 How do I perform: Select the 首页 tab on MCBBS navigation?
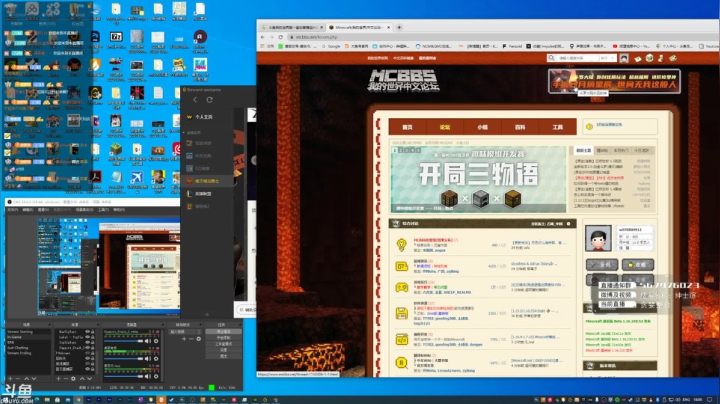point(407,127)
